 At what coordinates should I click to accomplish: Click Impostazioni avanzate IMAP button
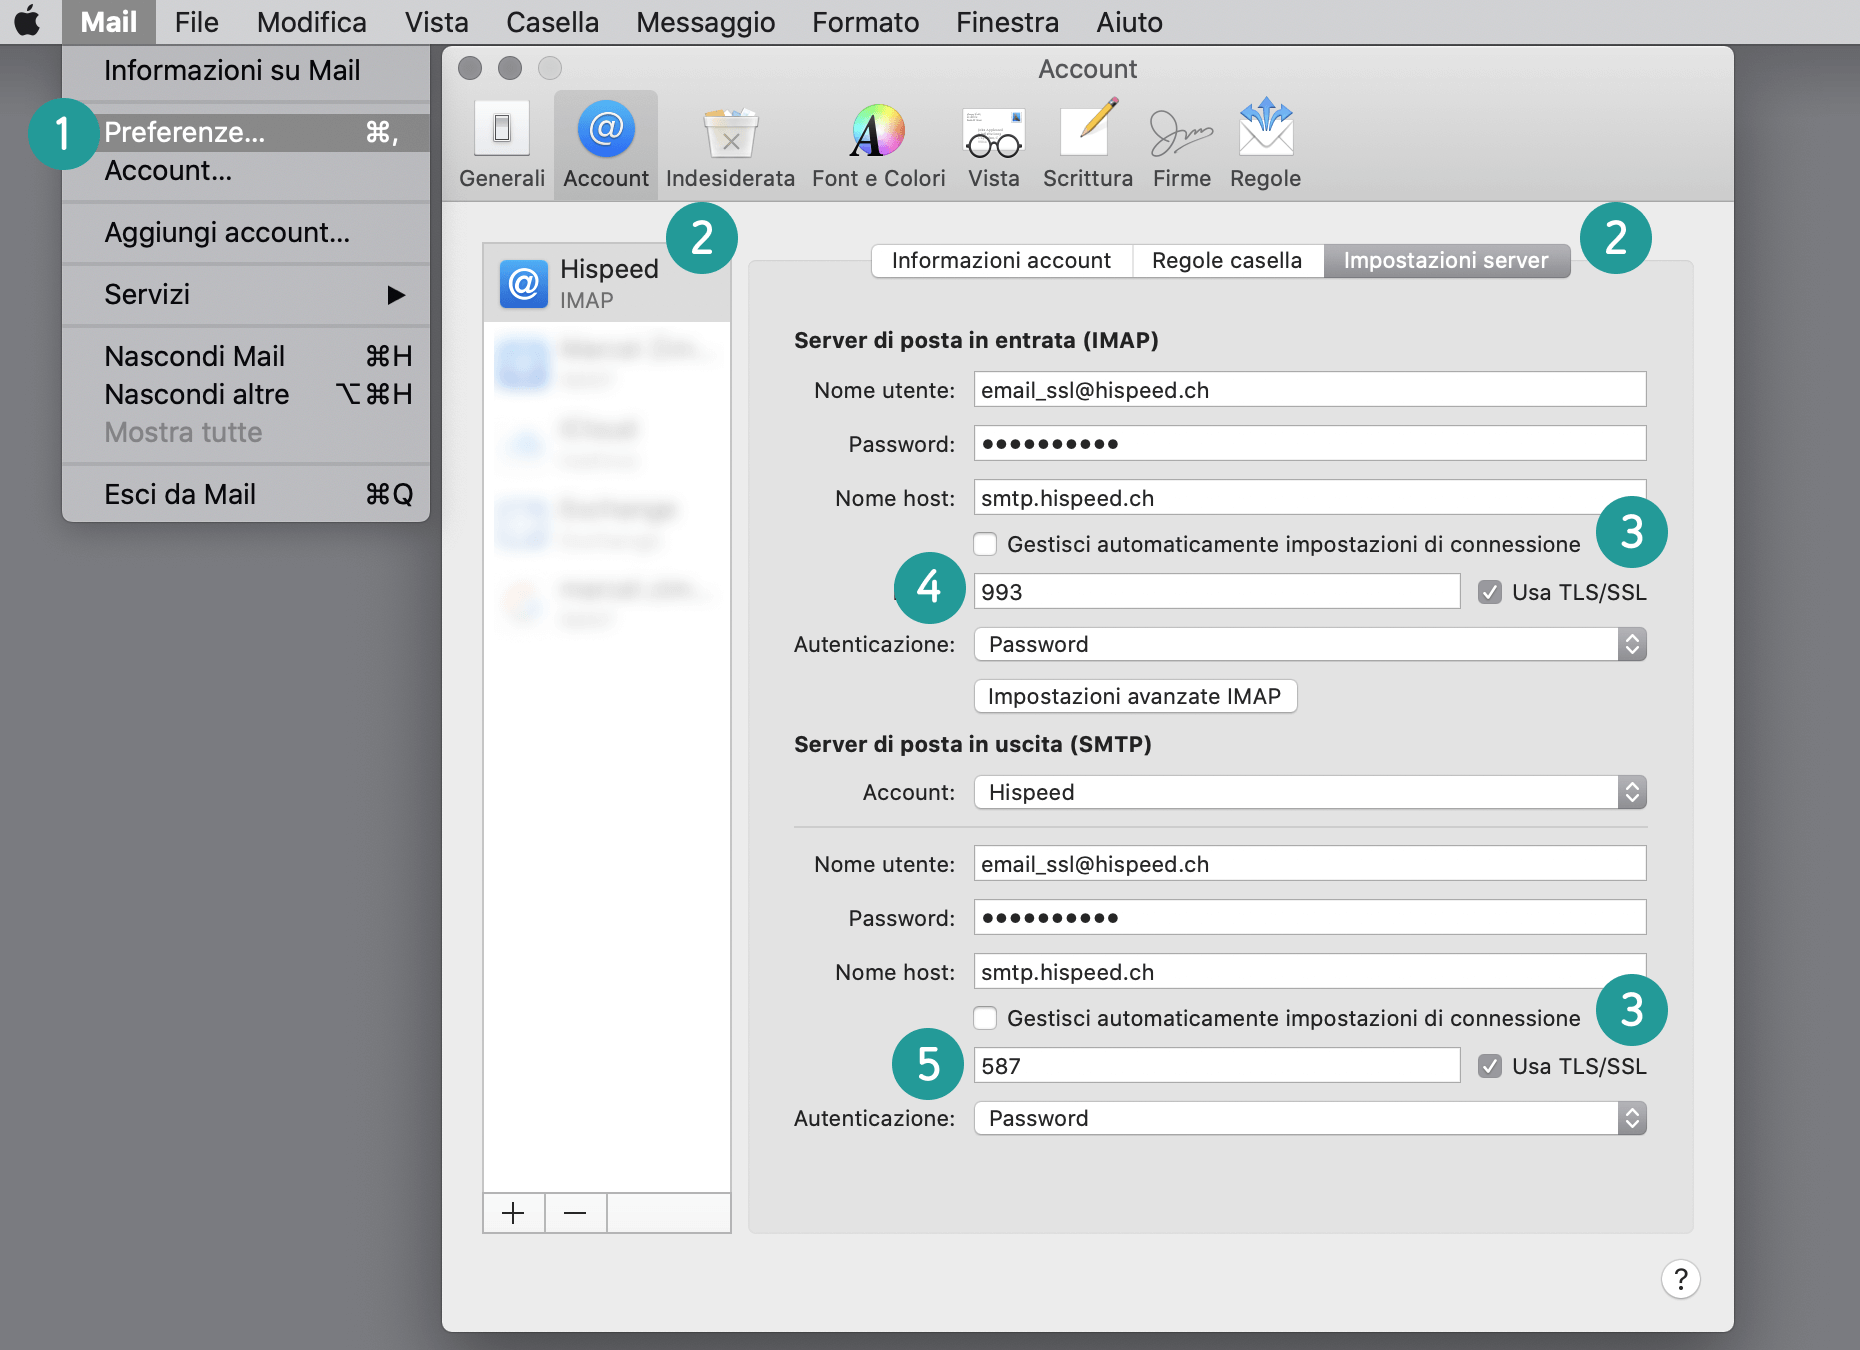tap(1135, 696)
